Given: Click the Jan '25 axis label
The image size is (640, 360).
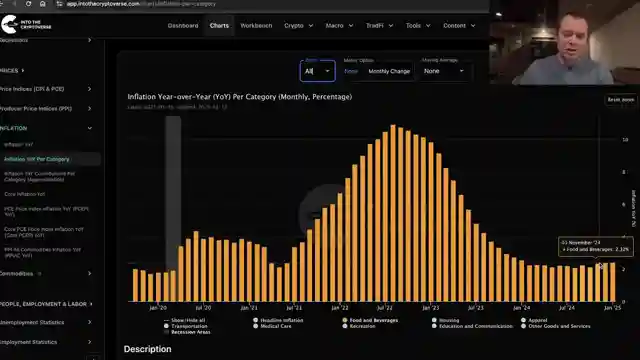Looking at the screenshot, I should point(612,308).
